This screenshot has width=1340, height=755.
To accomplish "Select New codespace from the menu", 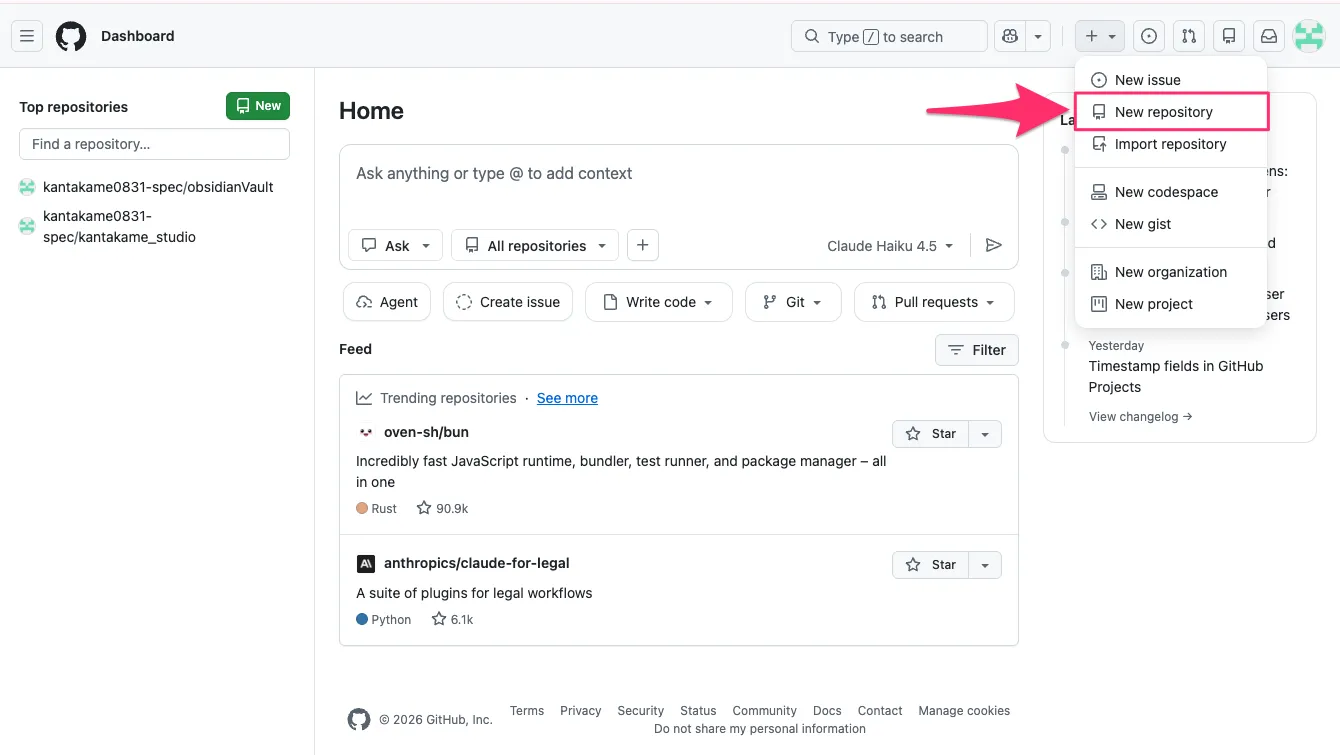I will 1171,192.
